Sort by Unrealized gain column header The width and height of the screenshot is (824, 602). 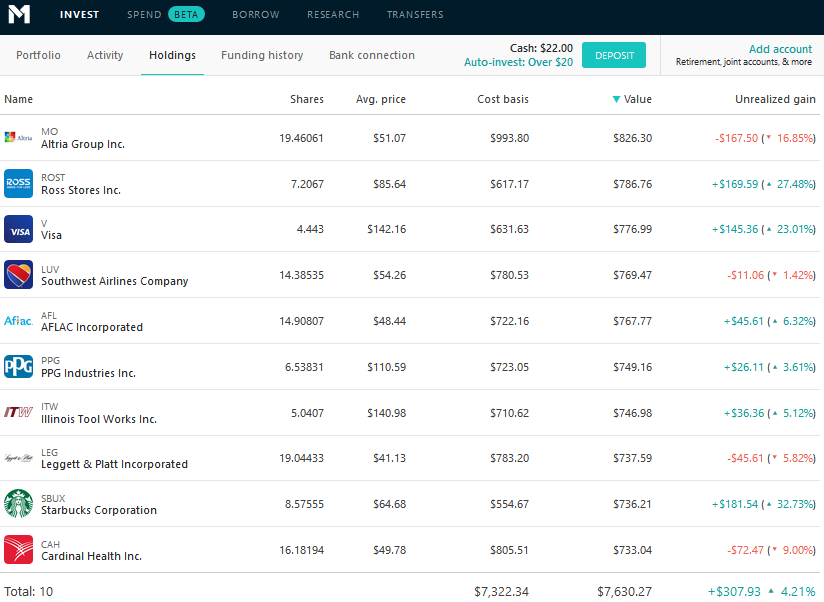tap(775, 99)
